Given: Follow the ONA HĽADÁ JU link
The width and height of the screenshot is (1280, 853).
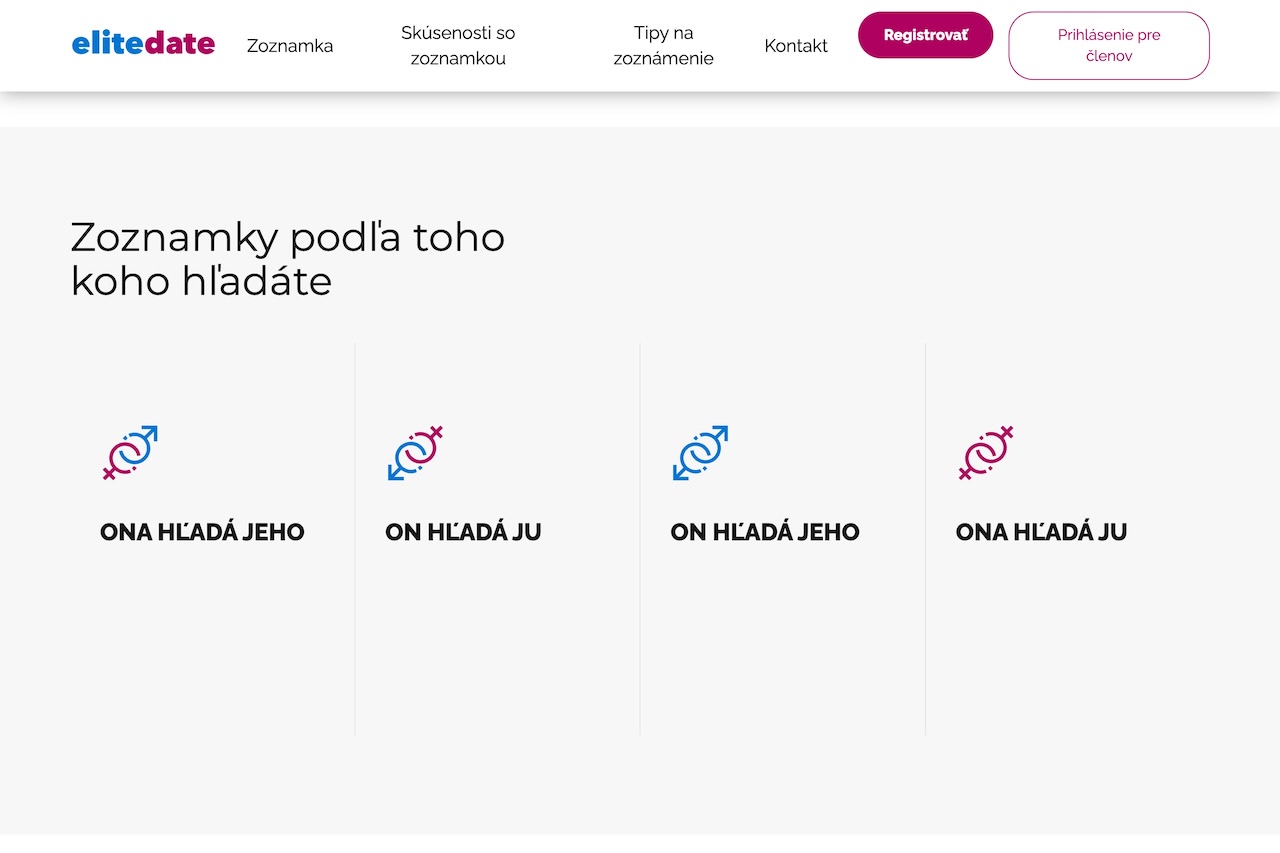Looking at the screenshot, I should [1041, 532].
